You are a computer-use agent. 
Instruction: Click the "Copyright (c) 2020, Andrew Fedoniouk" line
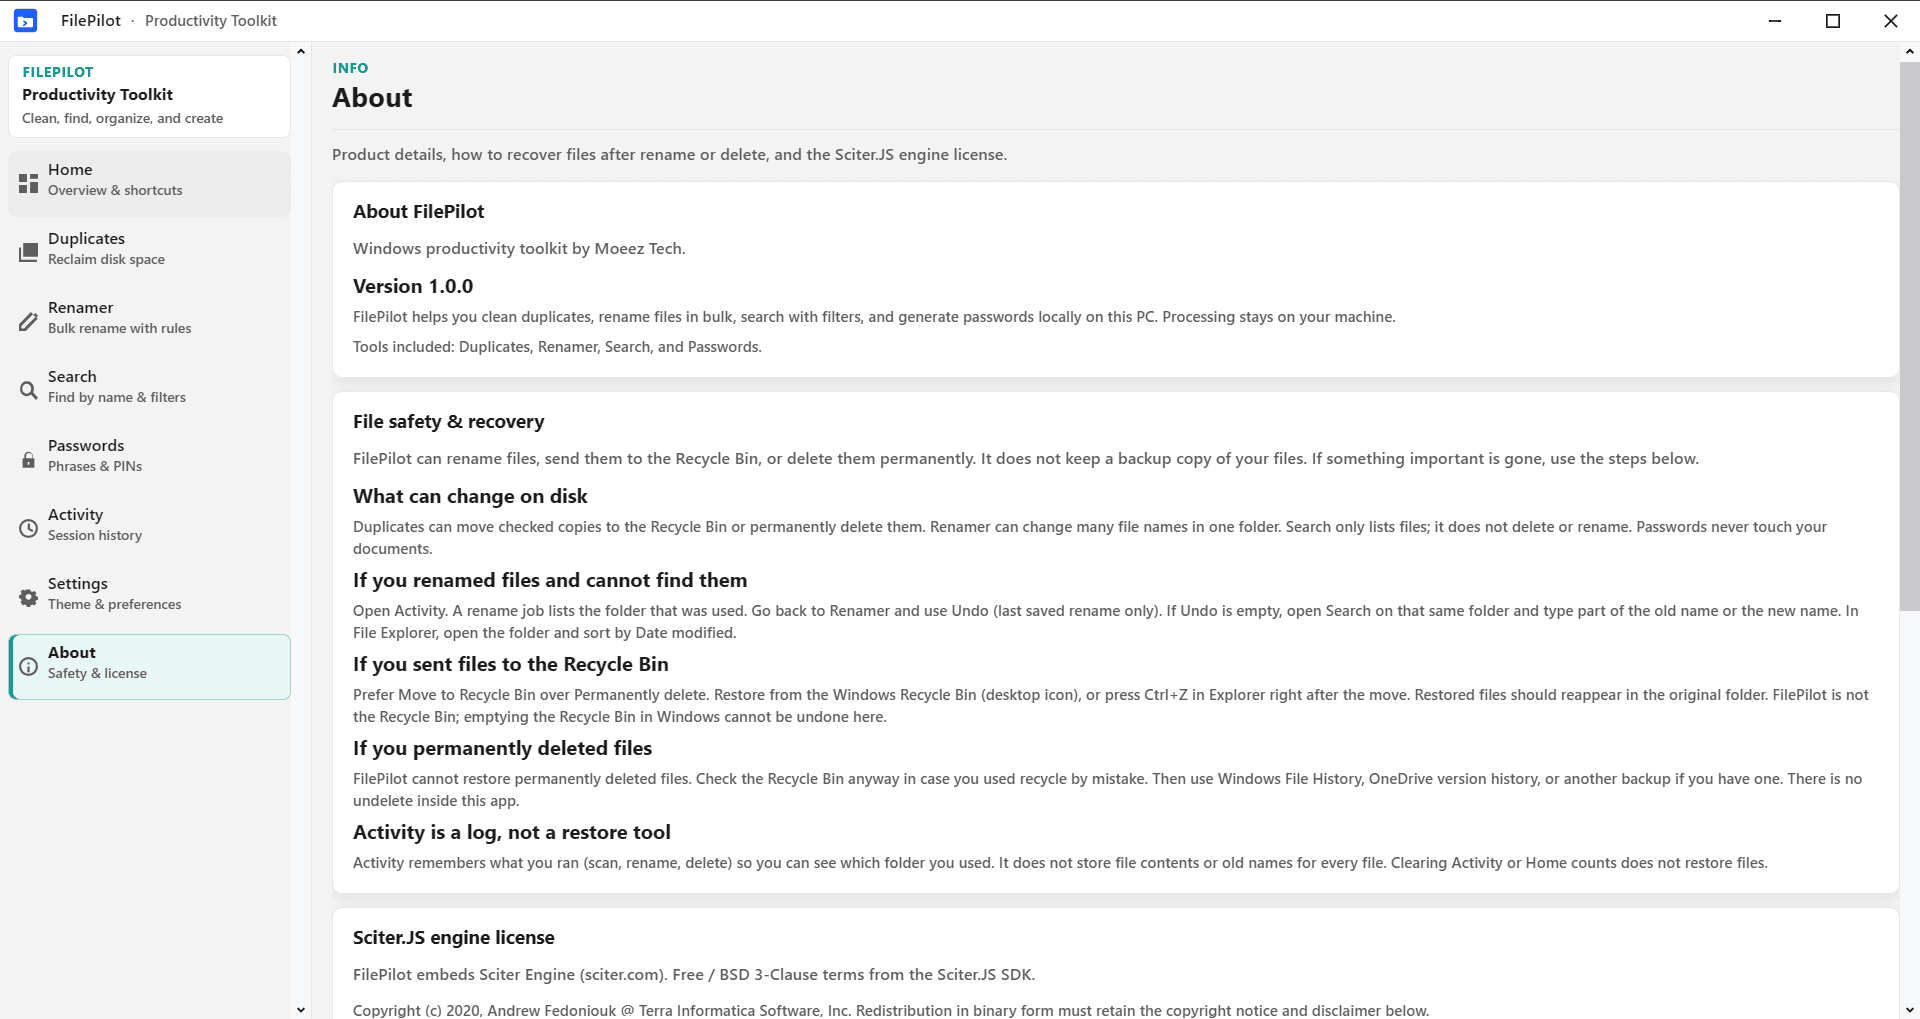point(891,1010)
